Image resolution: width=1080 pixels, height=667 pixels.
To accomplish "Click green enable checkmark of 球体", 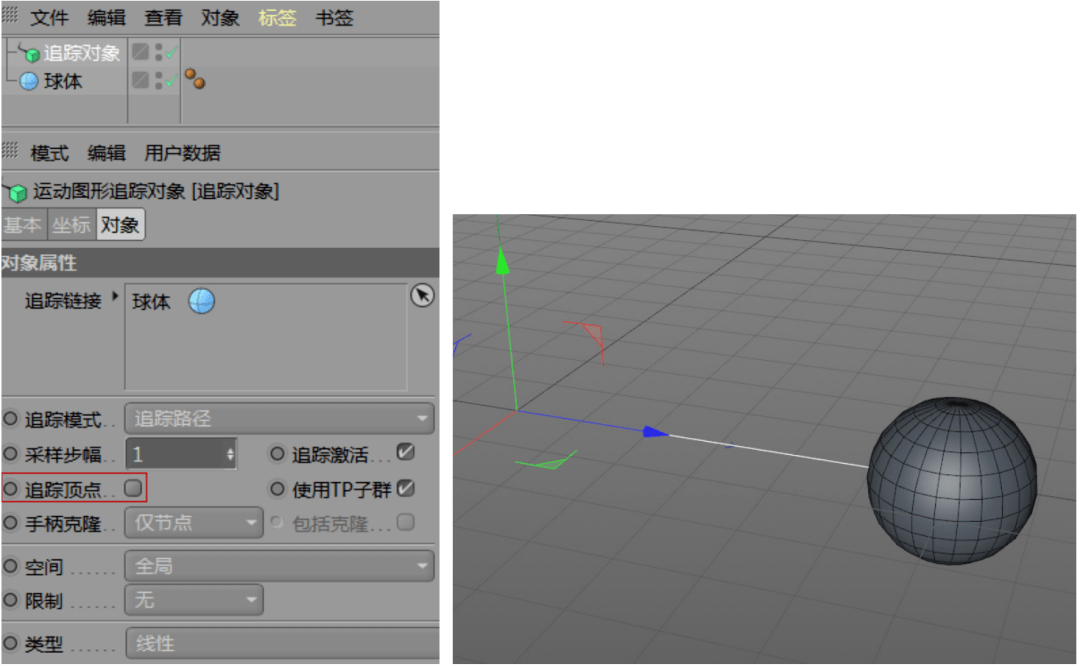I will click(172, 81).
